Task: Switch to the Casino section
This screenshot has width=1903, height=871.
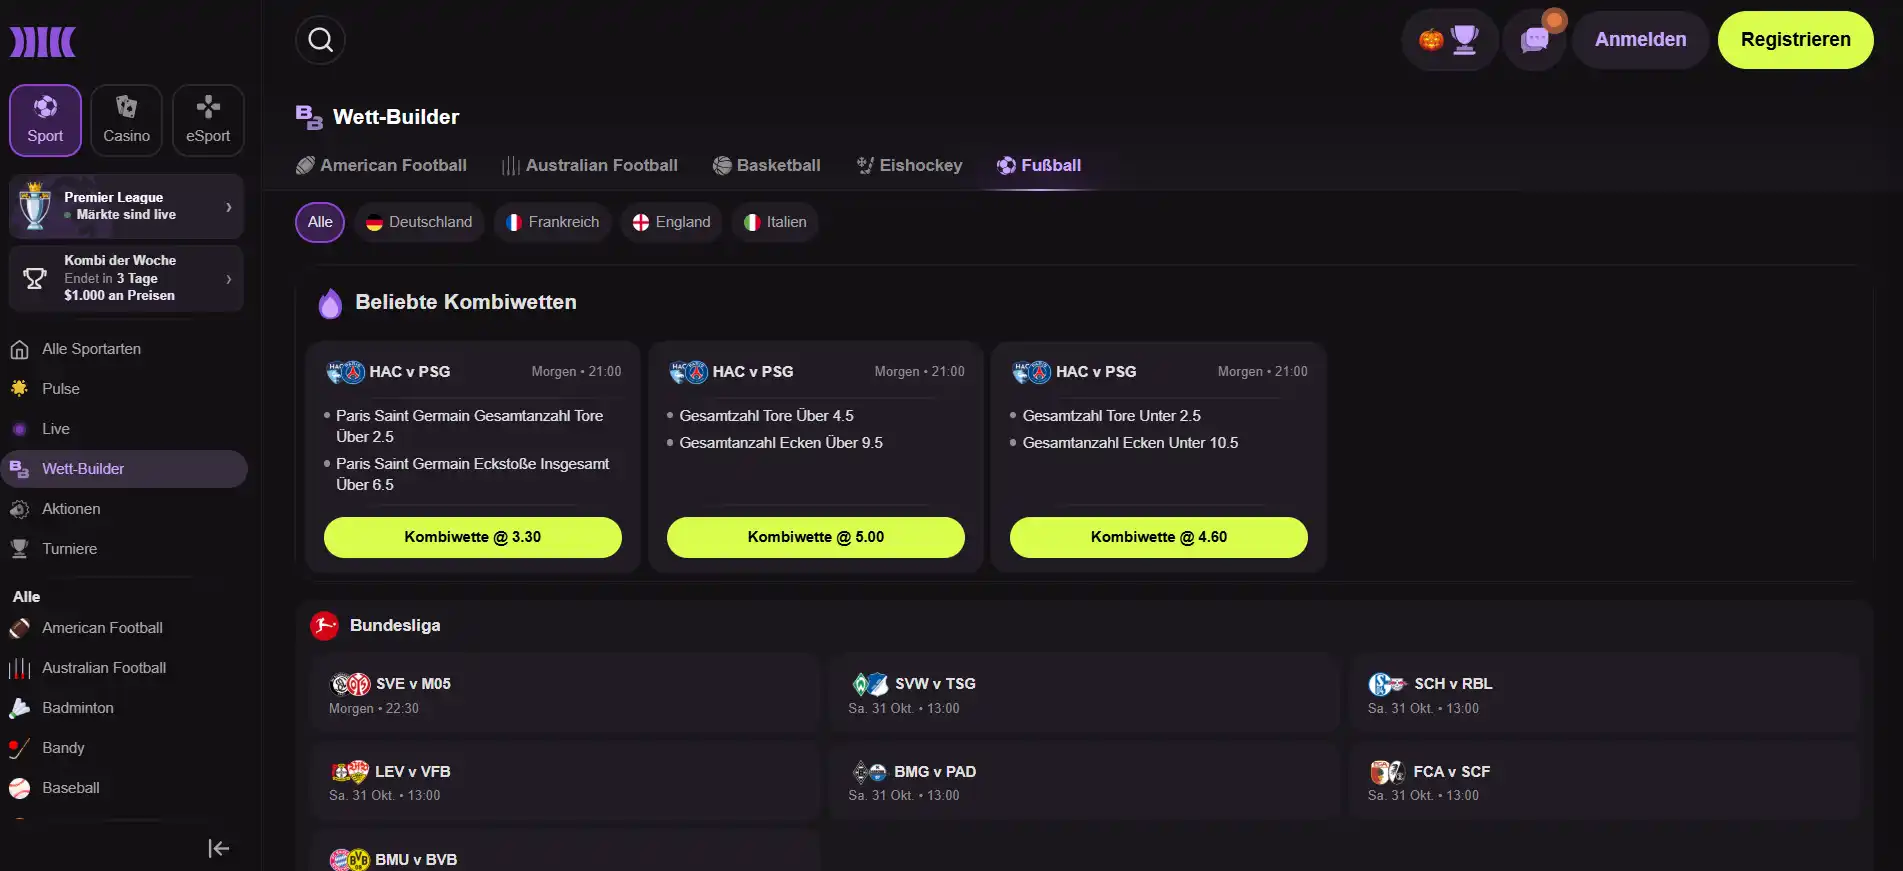Action: [127, 121]
